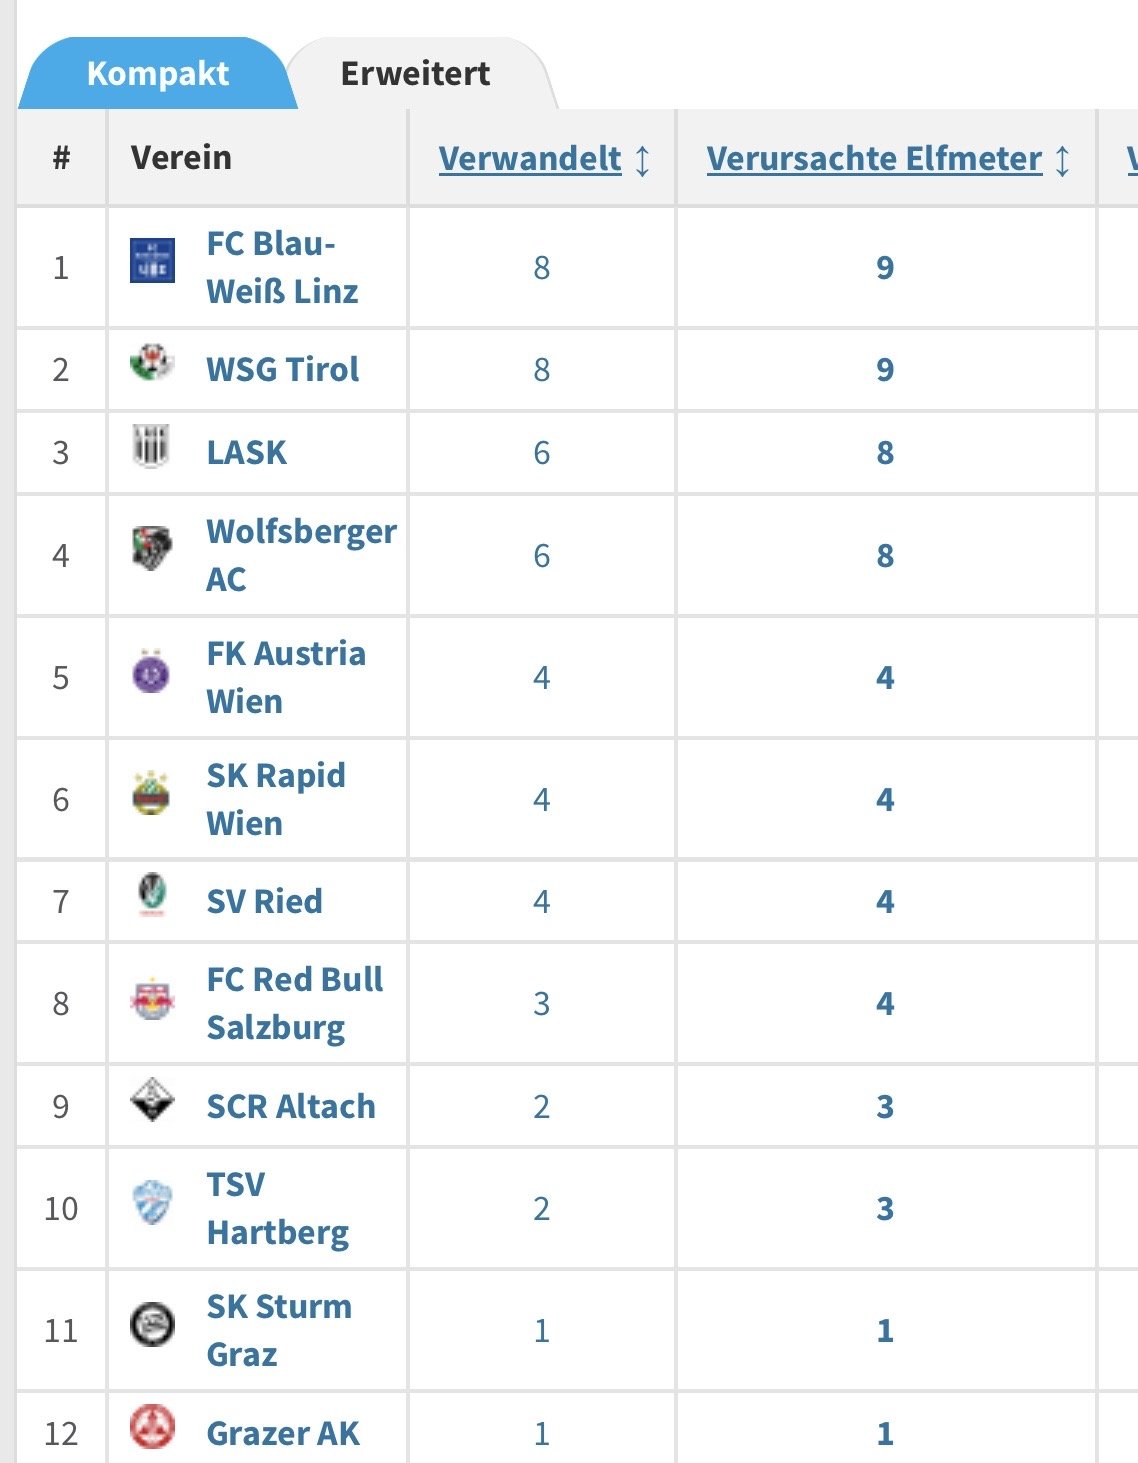This screenshot has width=1138, height=1463.
Task: Click the Grazer AK club crest
Action: tap(152, 1428)
